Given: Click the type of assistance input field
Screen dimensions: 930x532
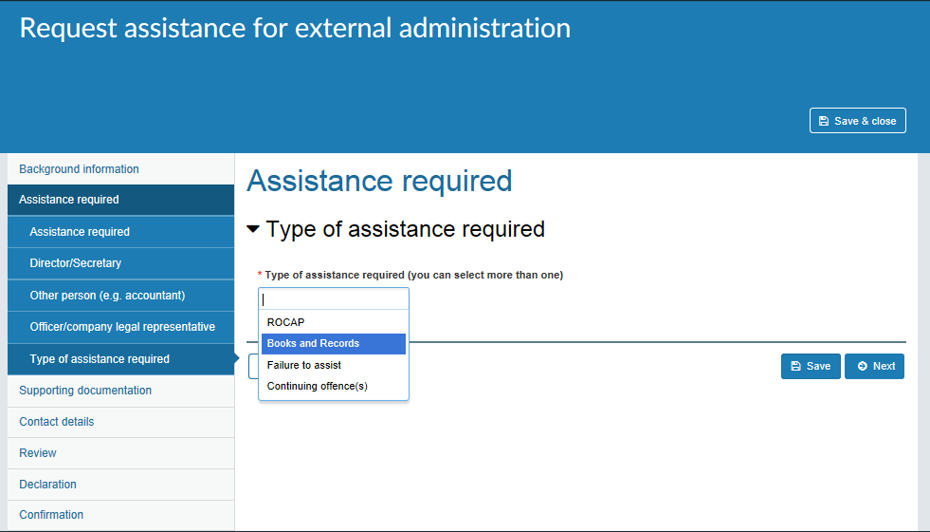Looking at the screenshot, I should tap(333, 299).
